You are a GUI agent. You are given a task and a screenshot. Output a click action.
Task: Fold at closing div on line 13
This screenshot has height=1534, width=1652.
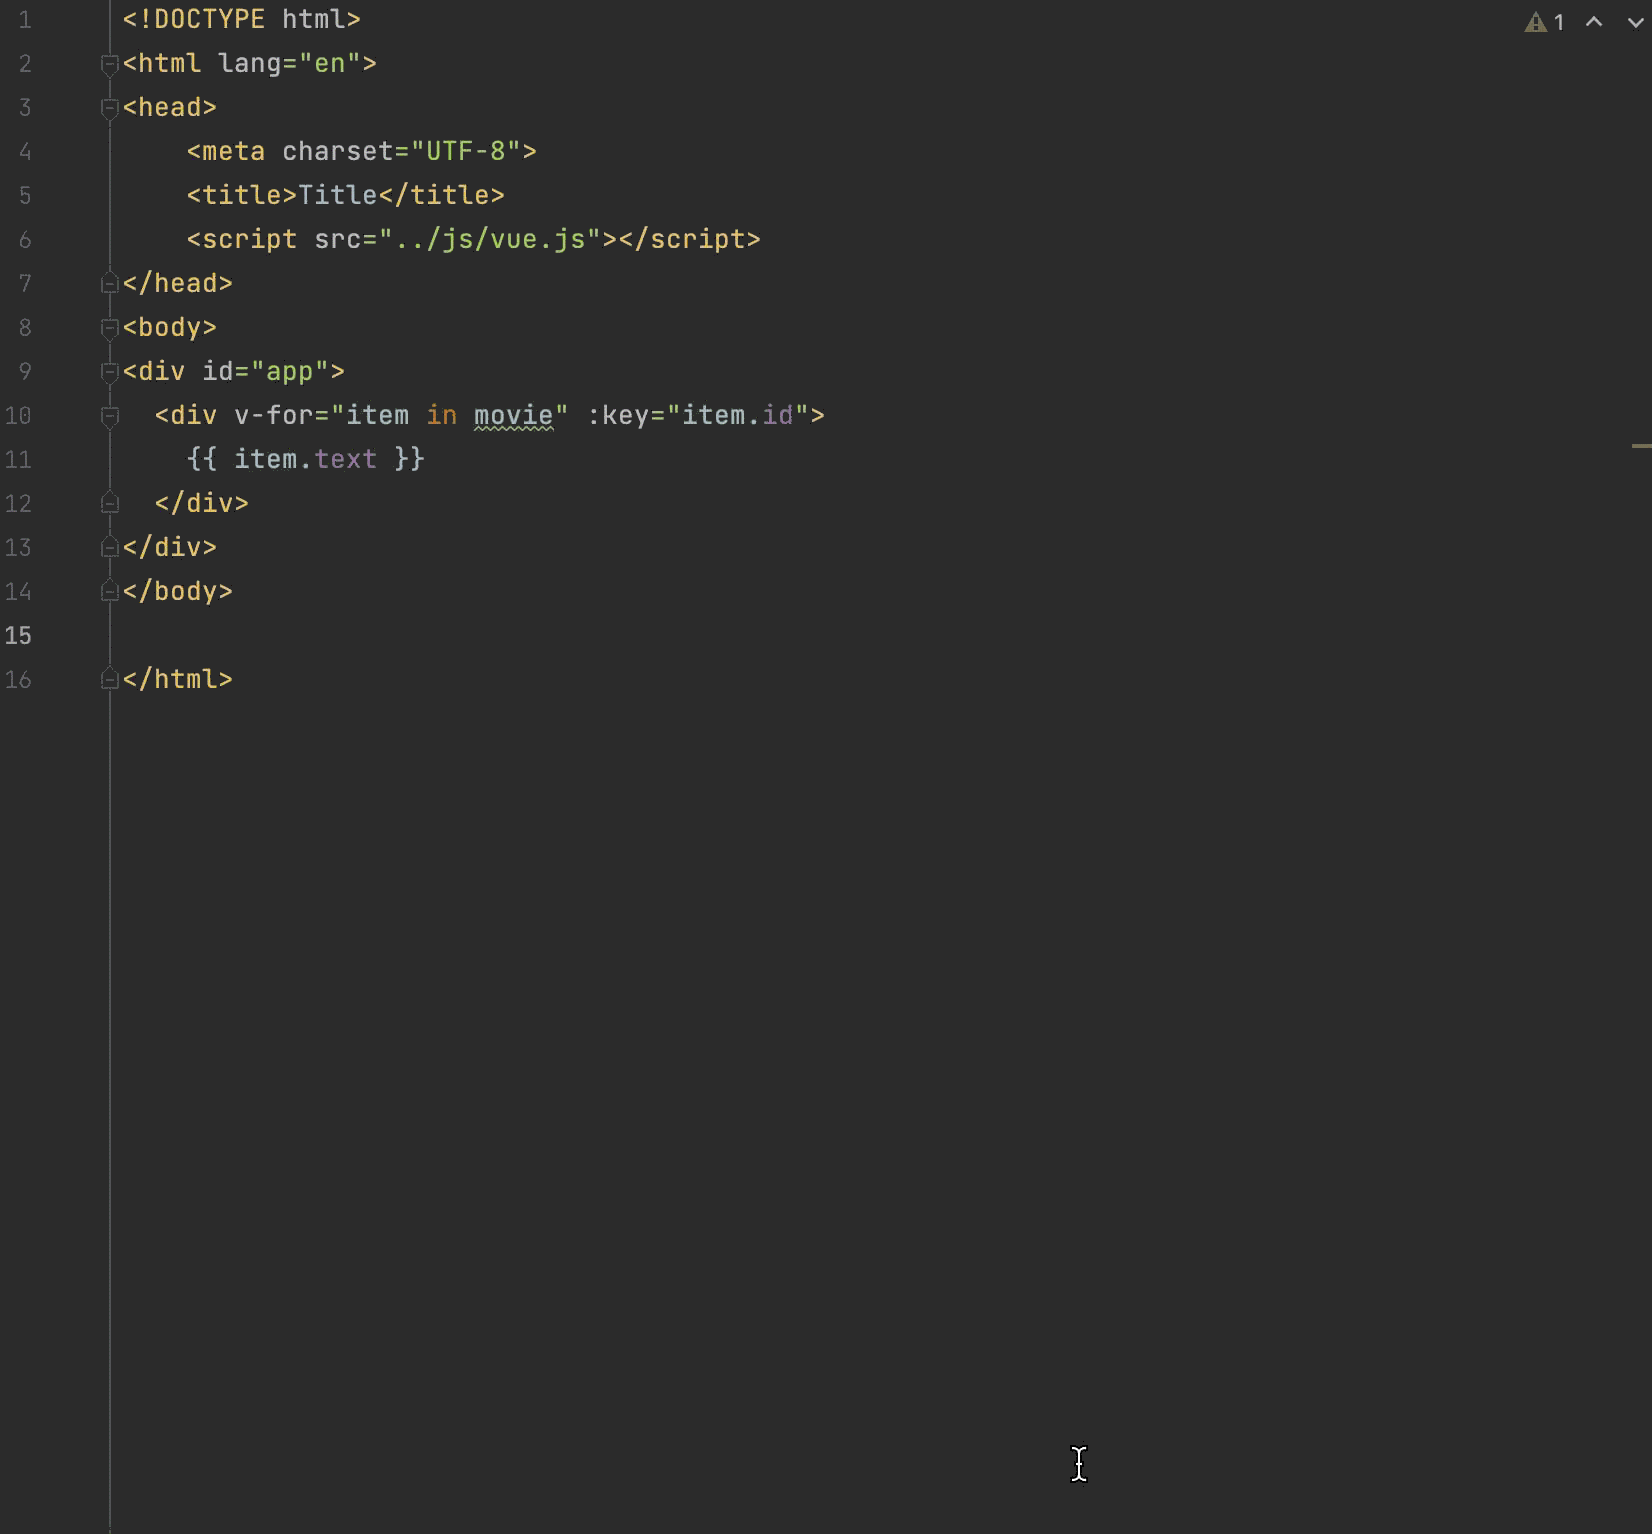(110, 548)
